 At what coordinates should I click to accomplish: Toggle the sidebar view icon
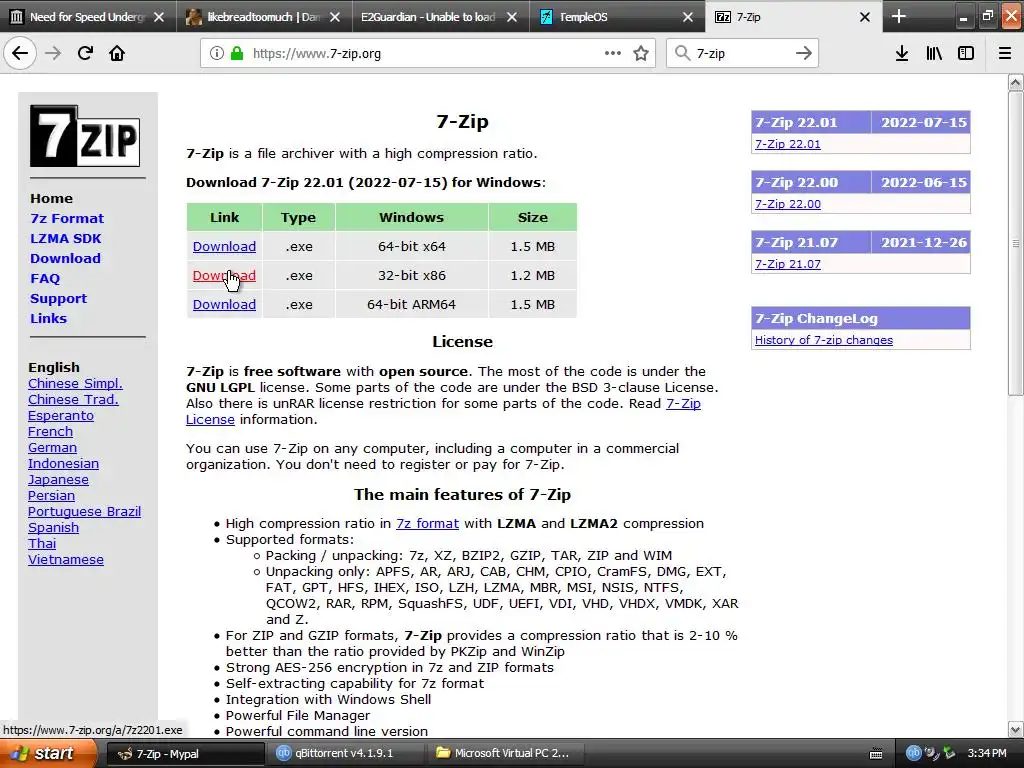pyautogui.click(x=966, y=54)
